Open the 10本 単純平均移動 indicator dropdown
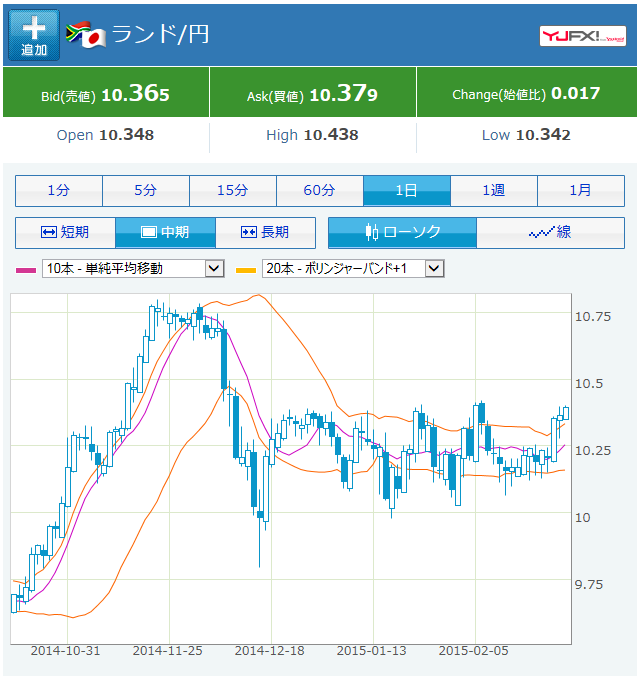640x679 pixels. coord(133,268)
